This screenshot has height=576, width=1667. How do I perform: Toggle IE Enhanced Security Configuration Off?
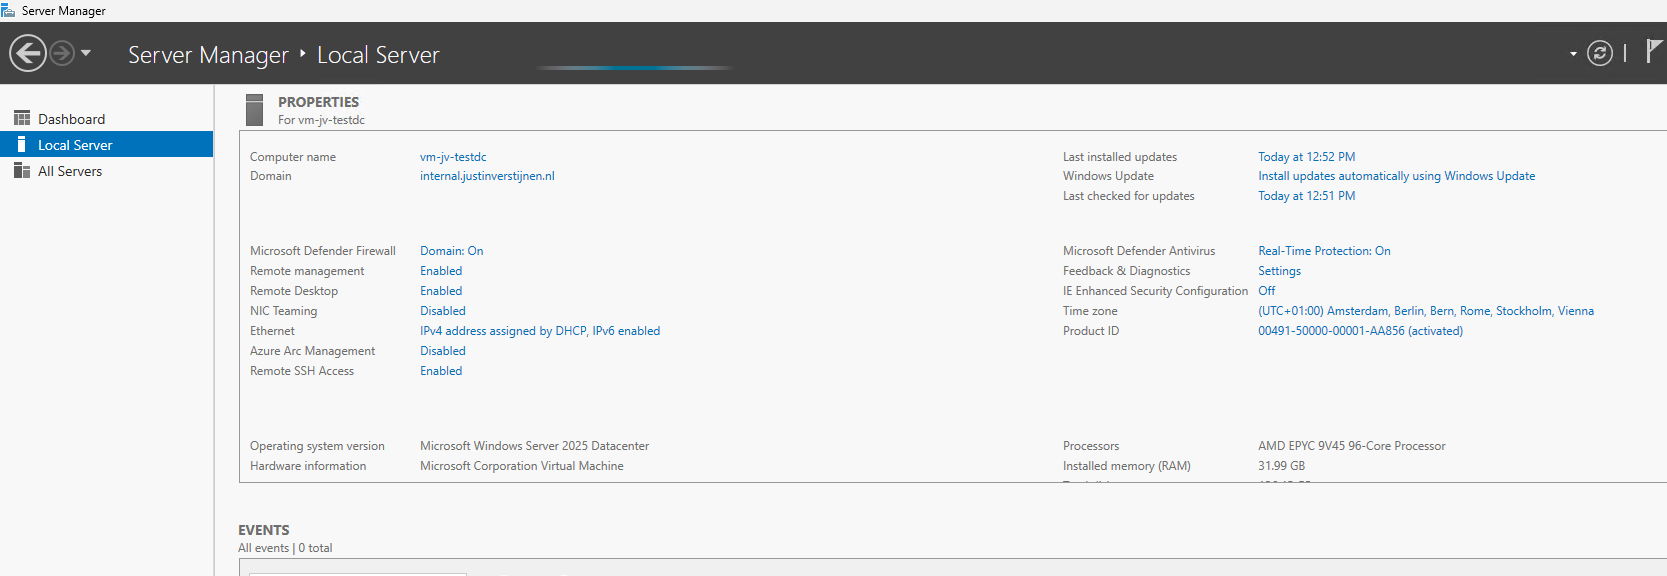point(1266,291)
